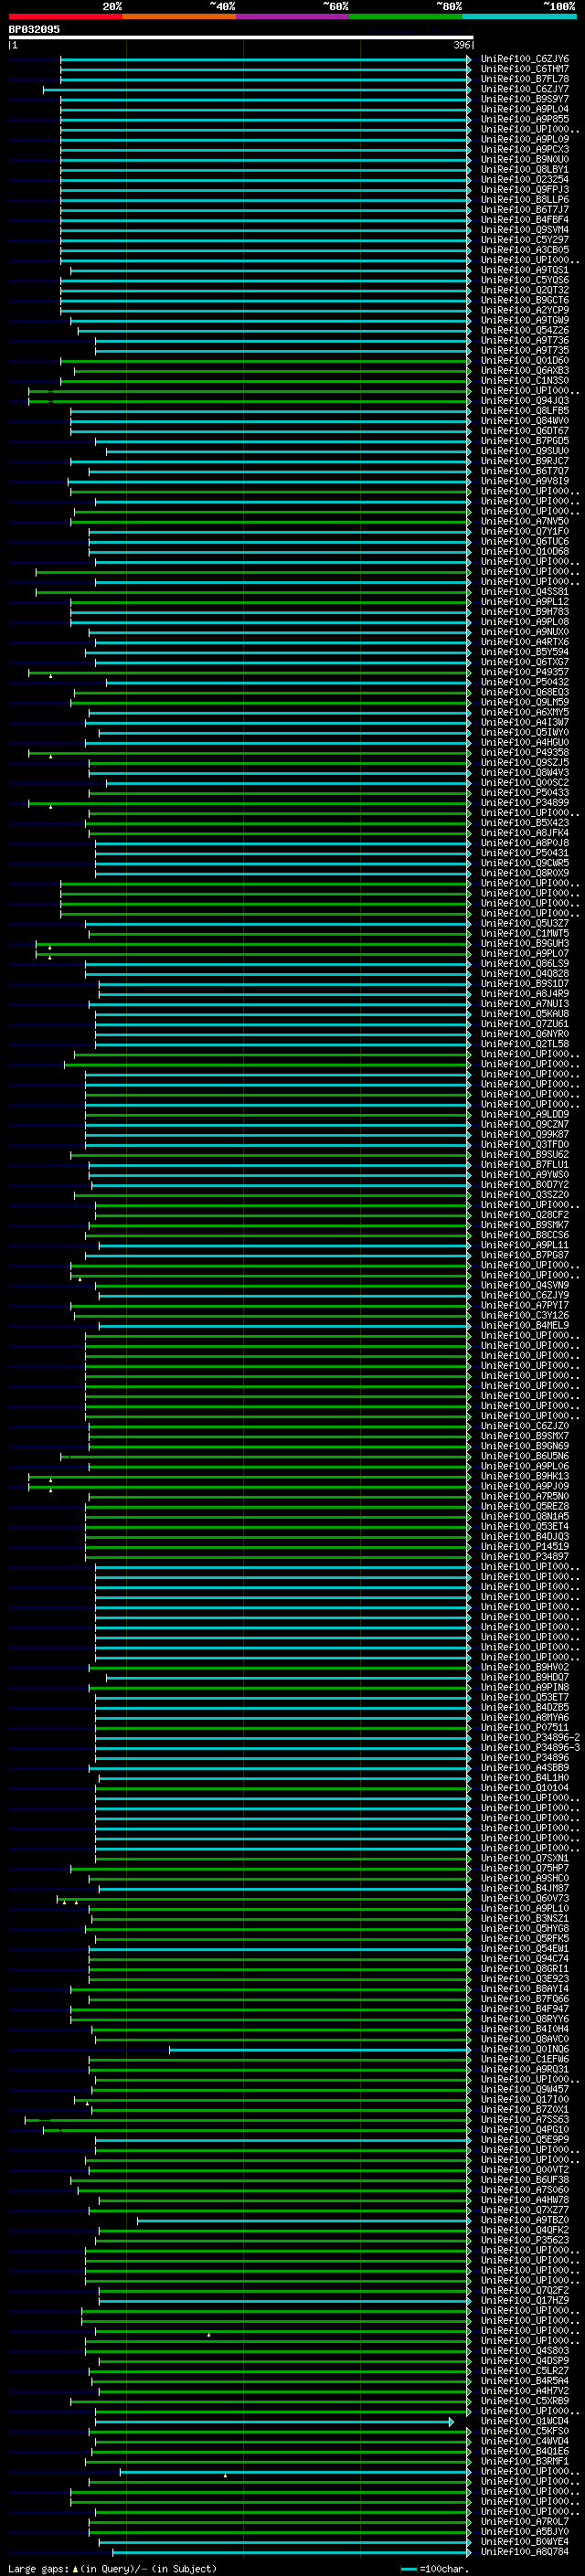Screen dimensions: 585x2576
Task: Pick the UniRef100_P34896-2 label
Action: click(530, 1737)
